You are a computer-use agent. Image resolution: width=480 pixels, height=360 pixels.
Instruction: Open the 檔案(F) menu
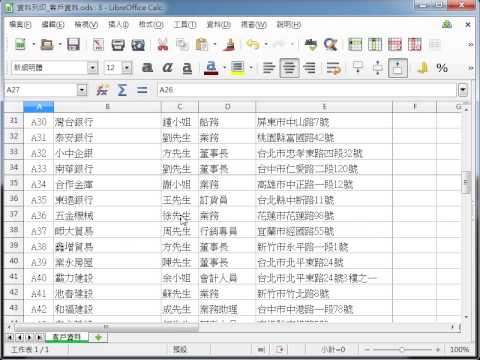[20, 25]
